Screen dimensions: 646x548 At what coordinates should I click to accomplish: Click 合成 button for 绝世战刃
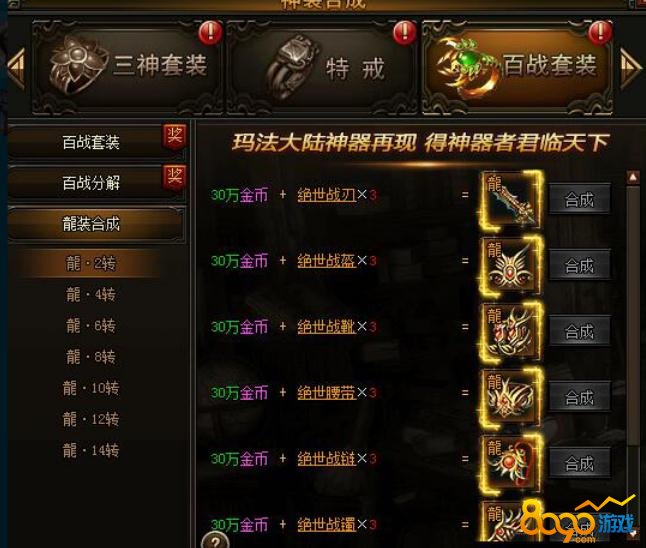click(x=579, y=200)
